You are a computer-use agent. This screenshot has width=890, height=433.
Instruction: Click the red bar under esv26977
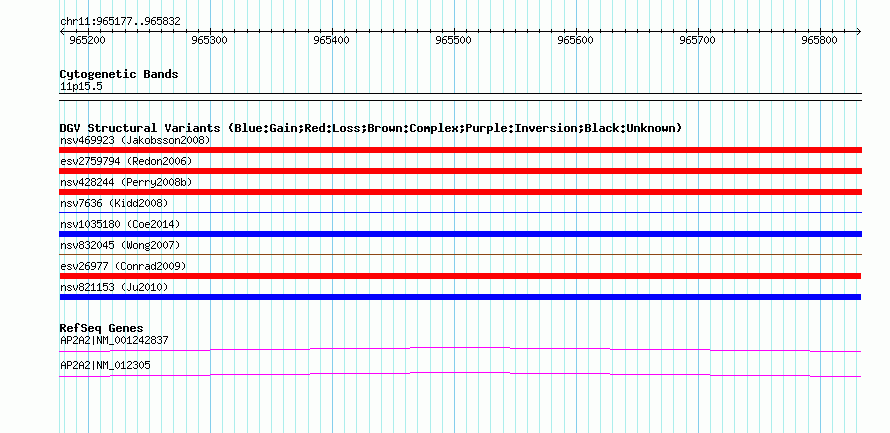click(460, 276)
